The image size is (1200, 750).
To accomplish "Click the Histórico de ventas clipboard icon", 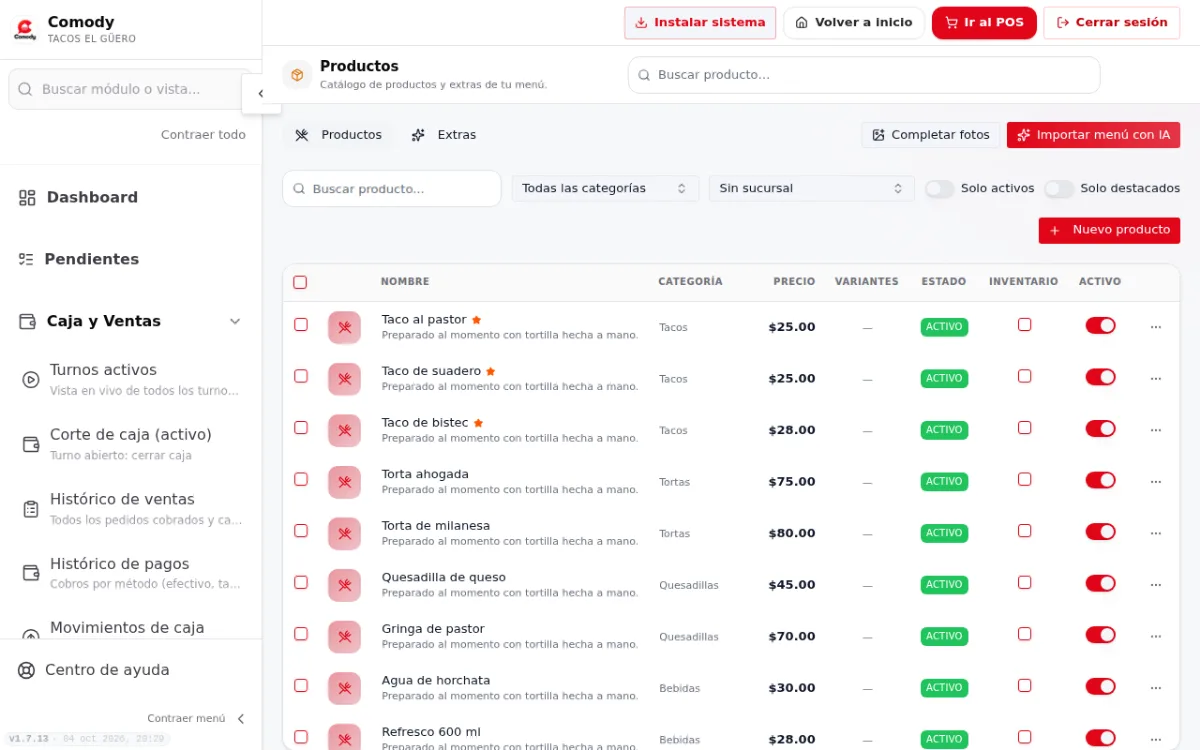I will (x=31, y=509).
